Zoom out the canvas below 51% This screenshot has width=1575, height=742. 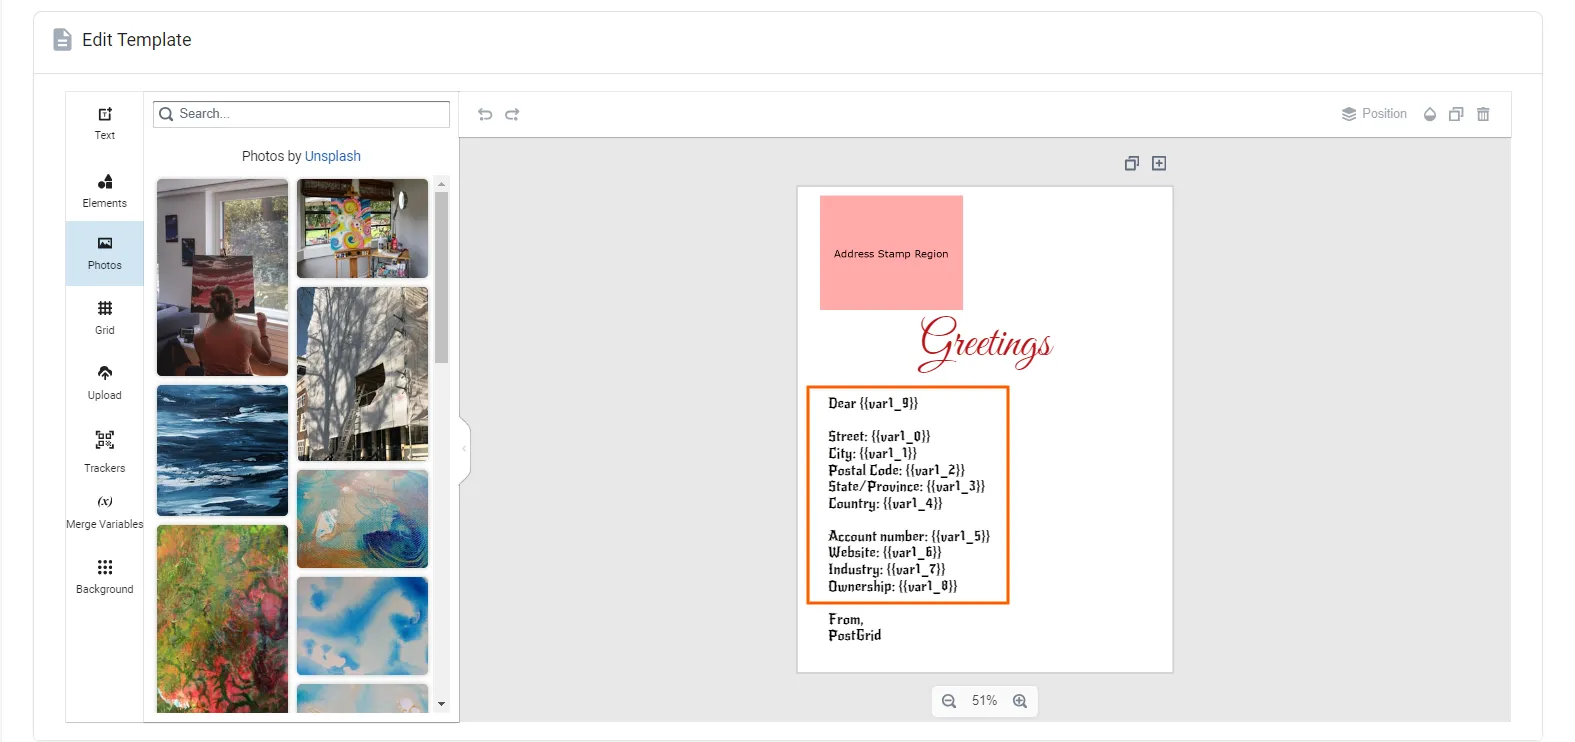(949, 701)
